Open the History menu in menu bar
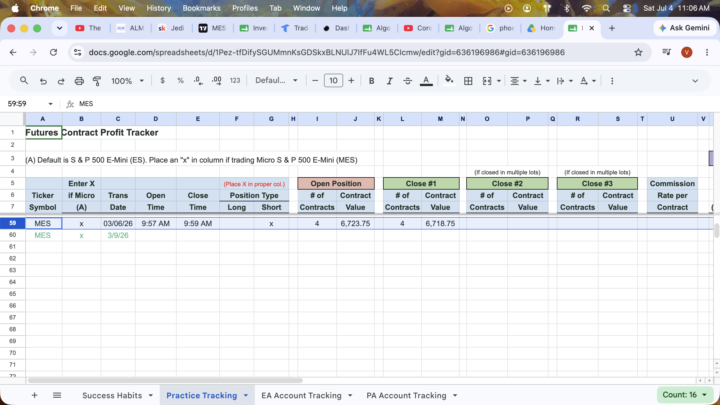This screenshot has width=720, height=405. 158,8
